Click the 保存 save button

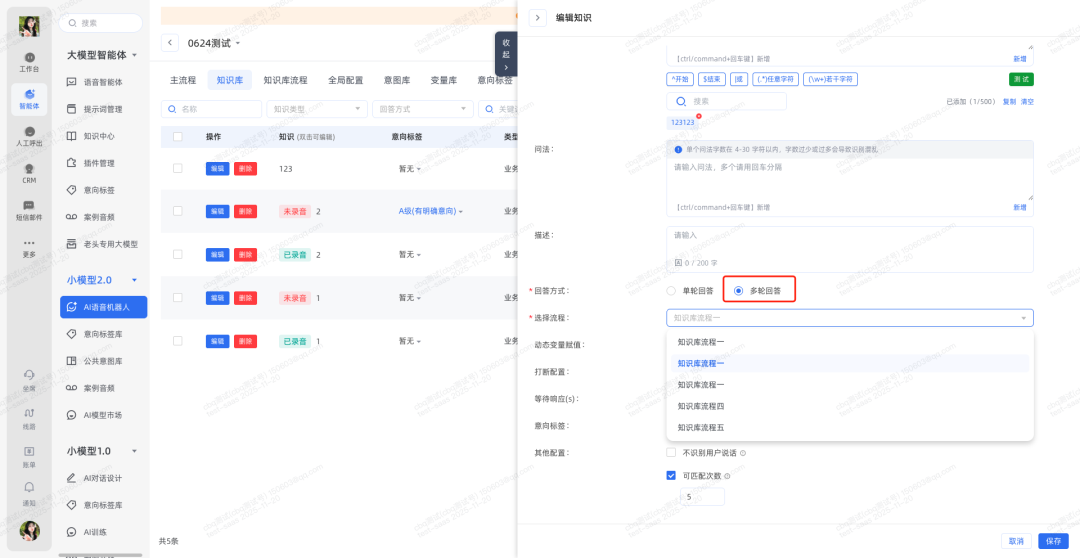point(1053,541)
